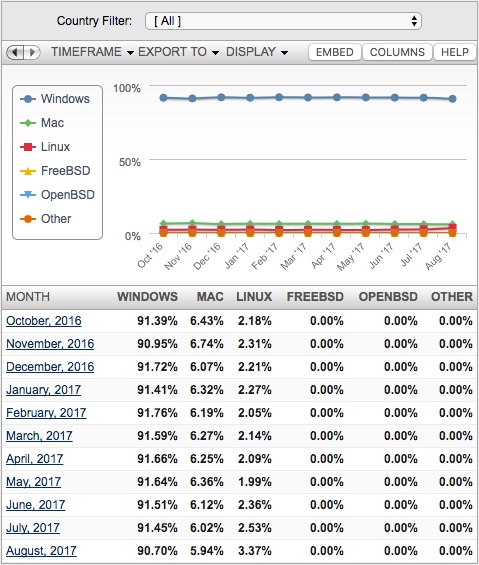Screen dimensions: 479x565
Task: Toggle the Windows series in legend
Action: point(55,99)
